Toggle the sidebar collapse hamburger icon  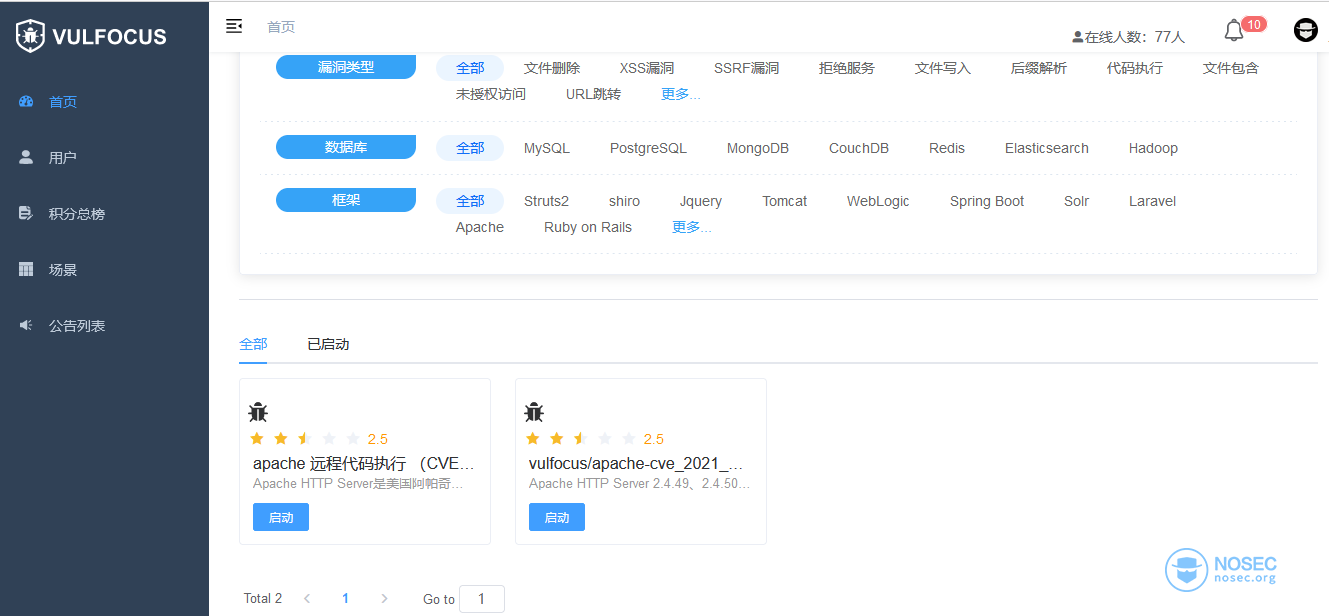click(234, 26)
